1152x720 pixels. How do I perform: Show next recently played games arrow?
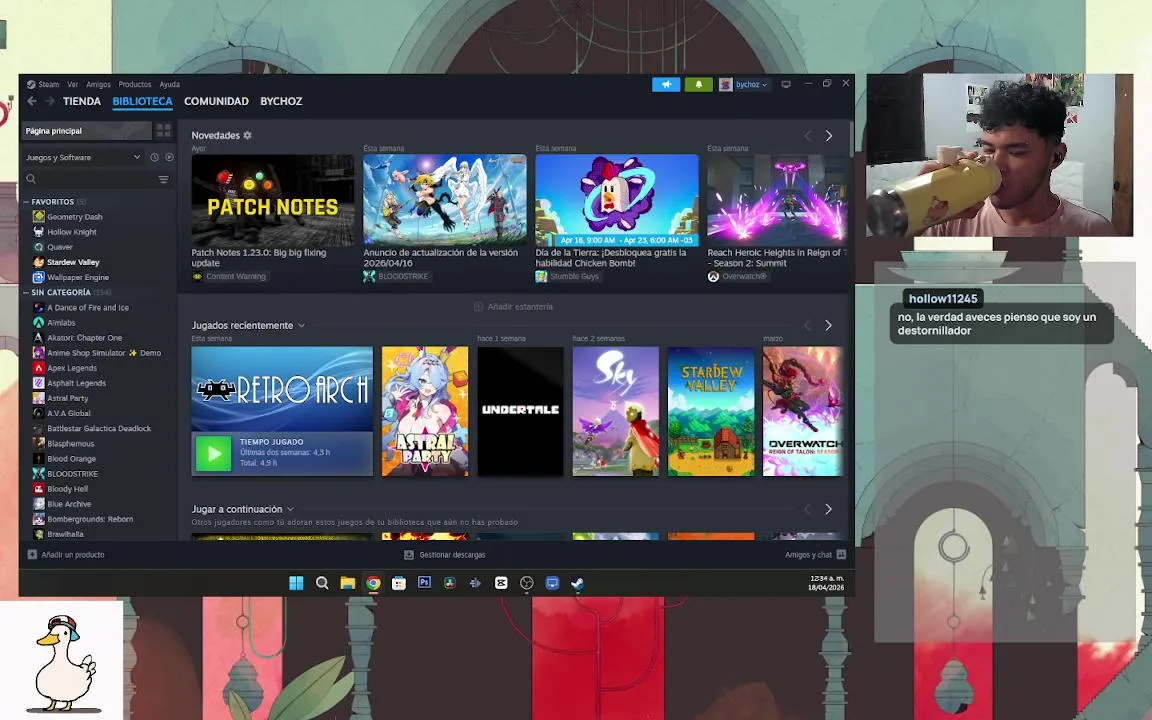pyautogui.click(x=829, y=325)
